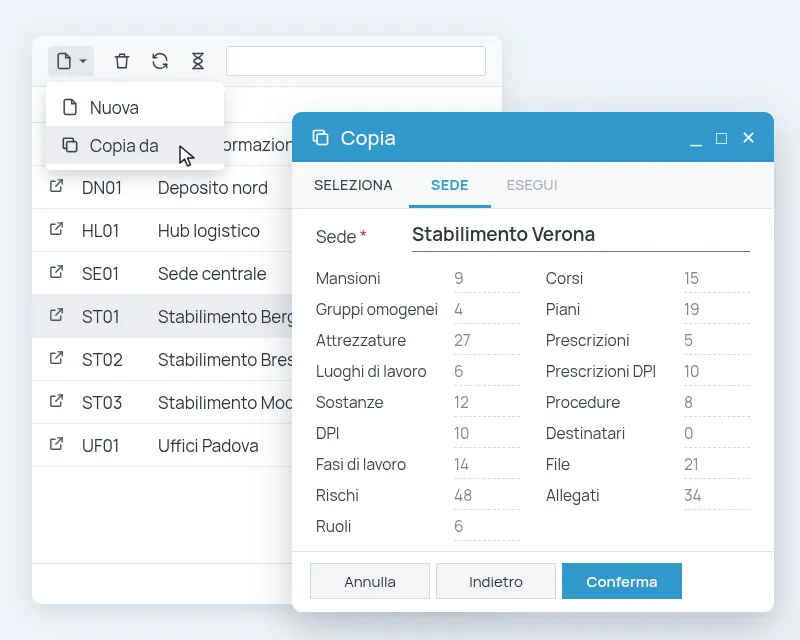Switch to the SEDE tab
The height and width of the screenshot is (640, 800).
click(449, 185)
